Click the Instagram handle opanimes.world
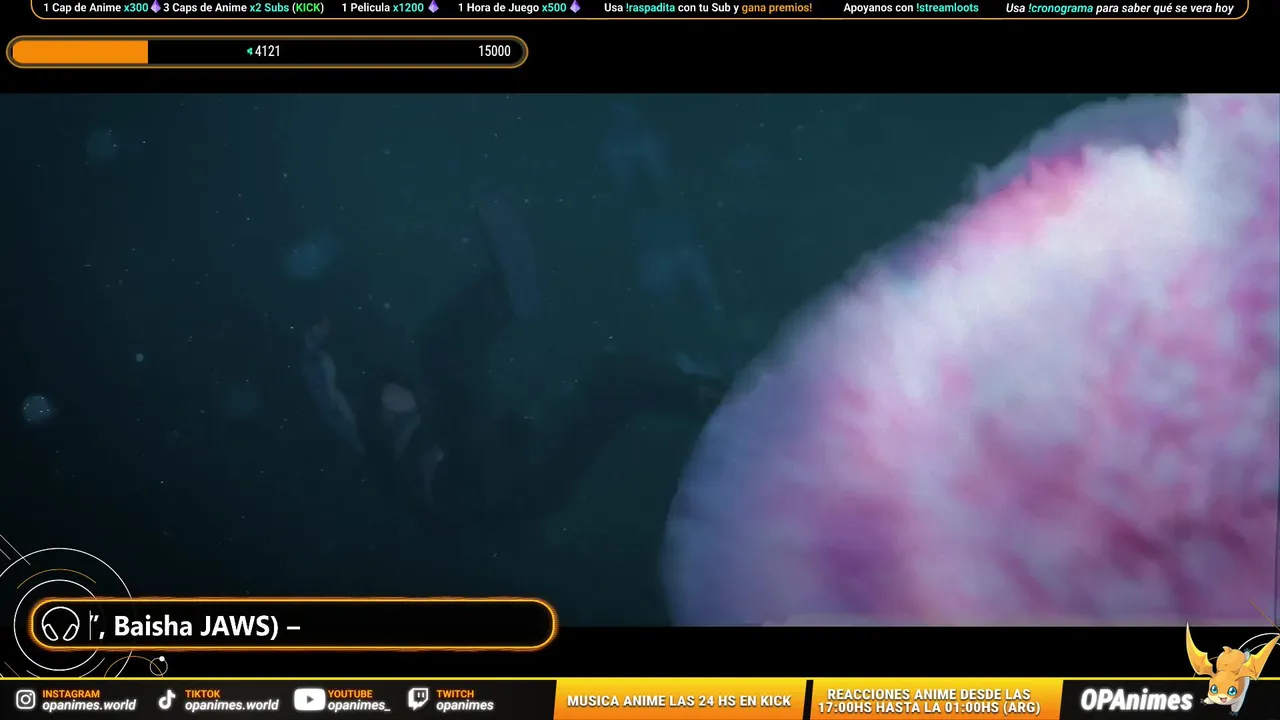This screenshot has width=1280, height=720. click(89, 706)
